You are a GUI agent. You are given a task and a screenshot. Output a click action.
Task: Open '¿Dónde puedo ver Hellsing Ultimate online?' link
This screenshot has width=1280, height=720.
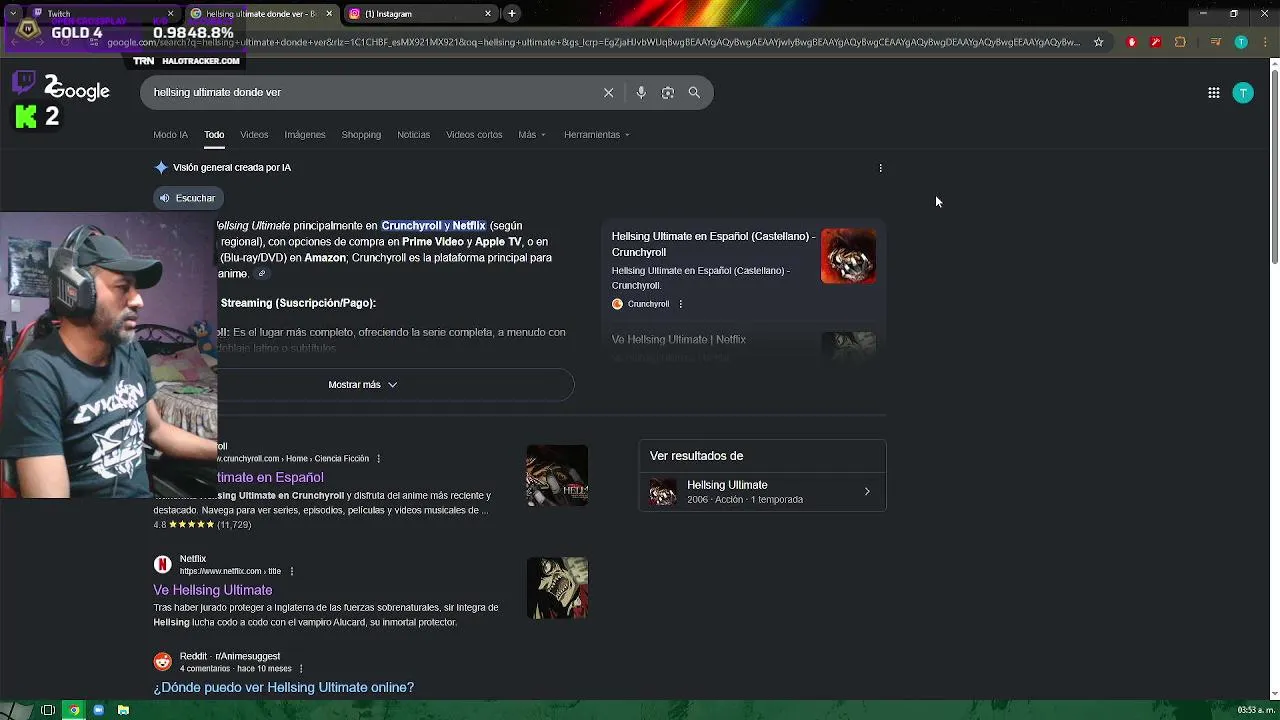tap(283, 688)
